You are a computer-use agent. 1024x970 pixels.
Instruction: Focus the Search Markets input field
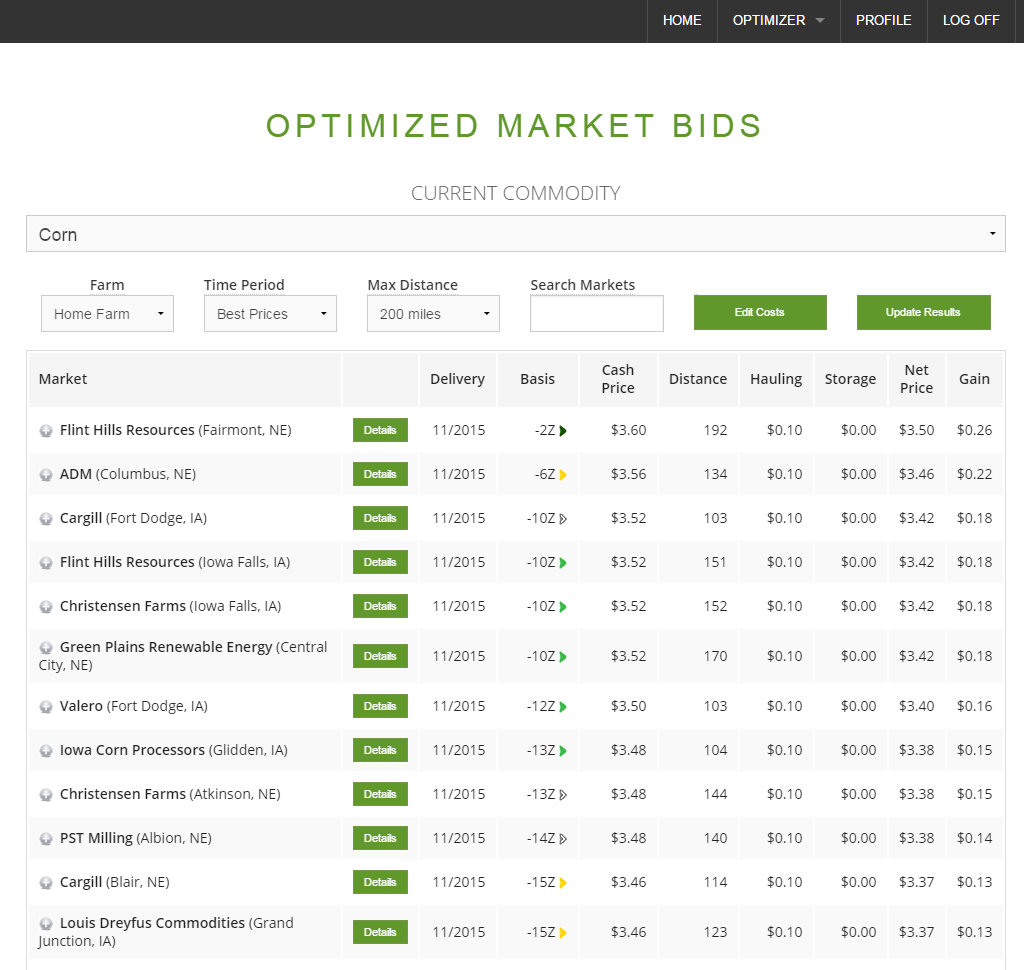[596, 314]
